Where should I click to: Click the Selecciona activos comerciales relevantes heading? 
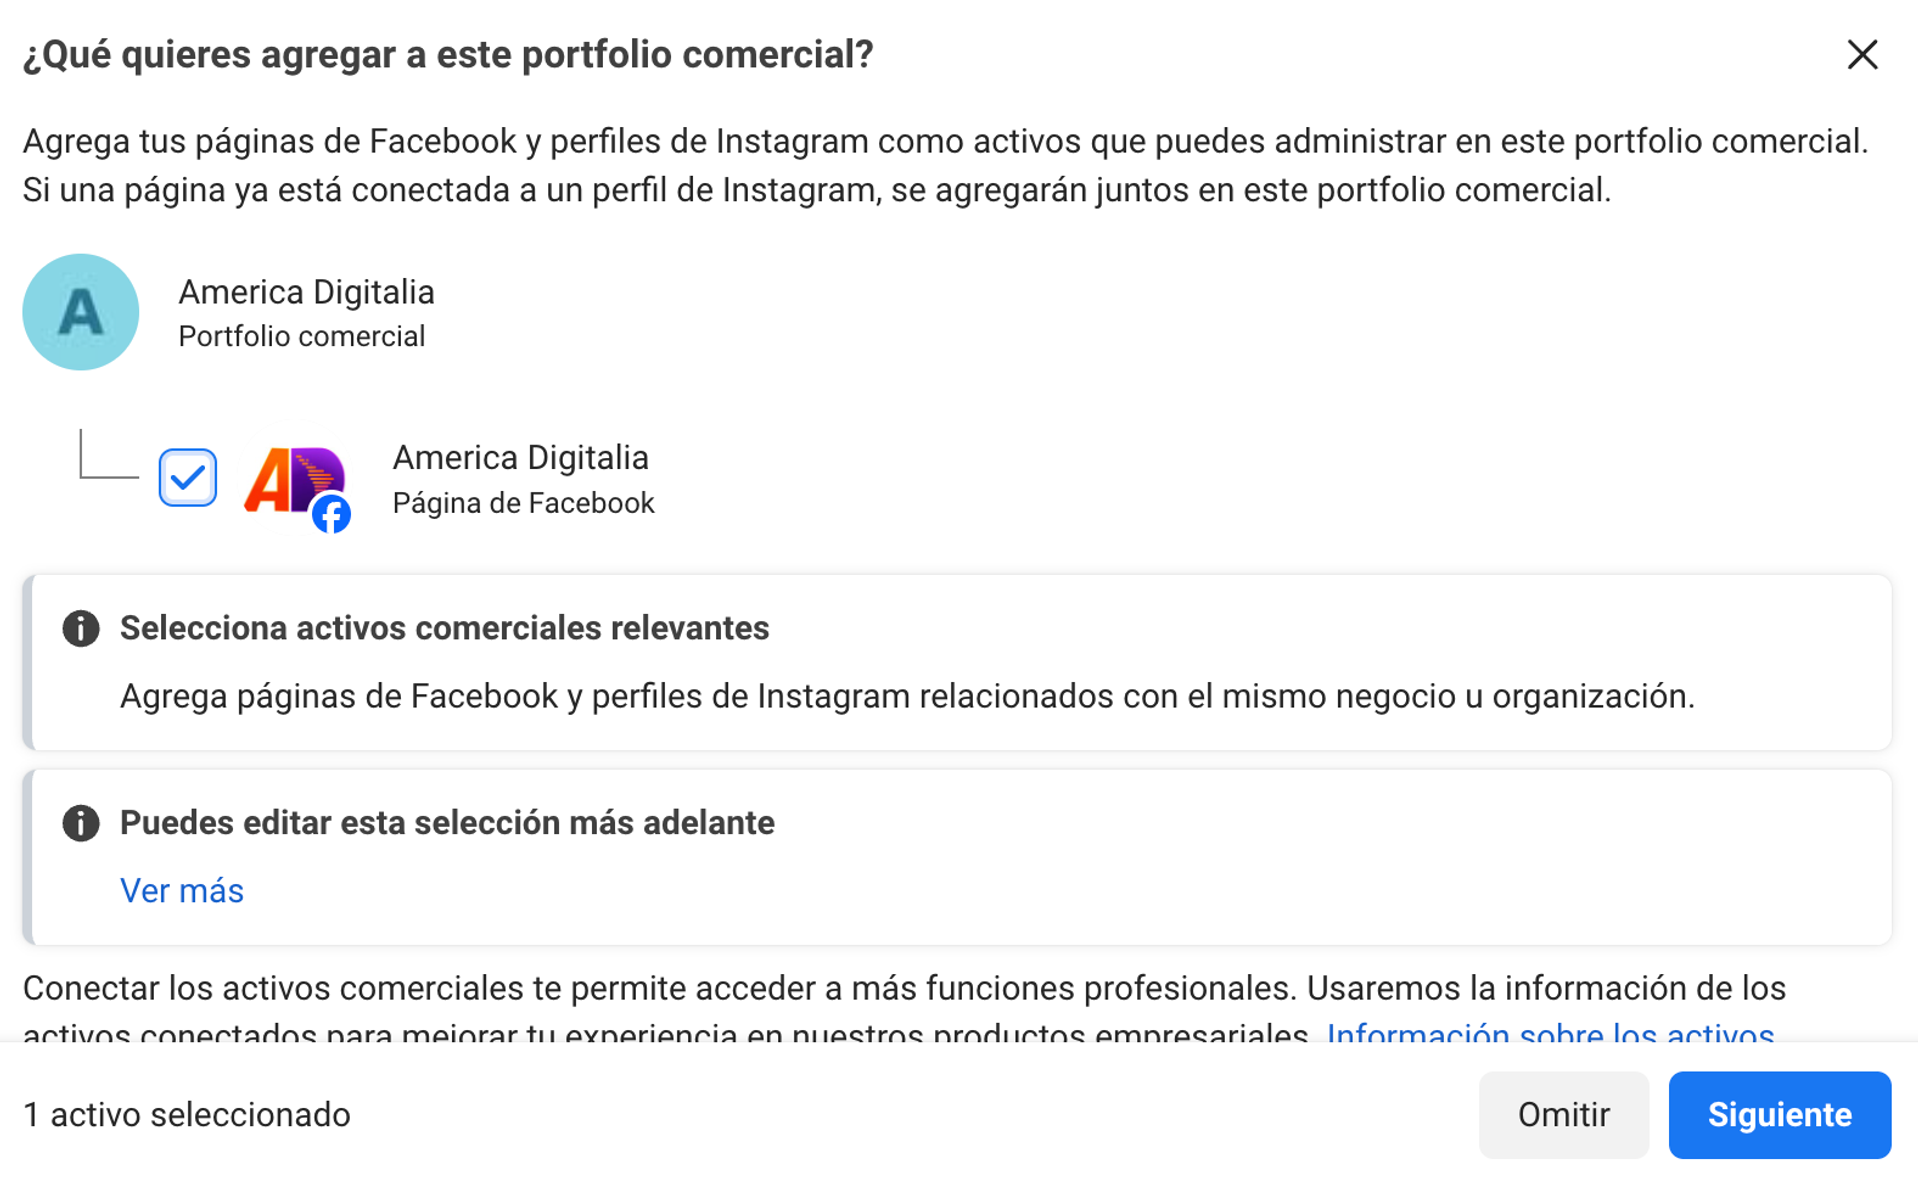pyautogui.click(x=445, y=628)
